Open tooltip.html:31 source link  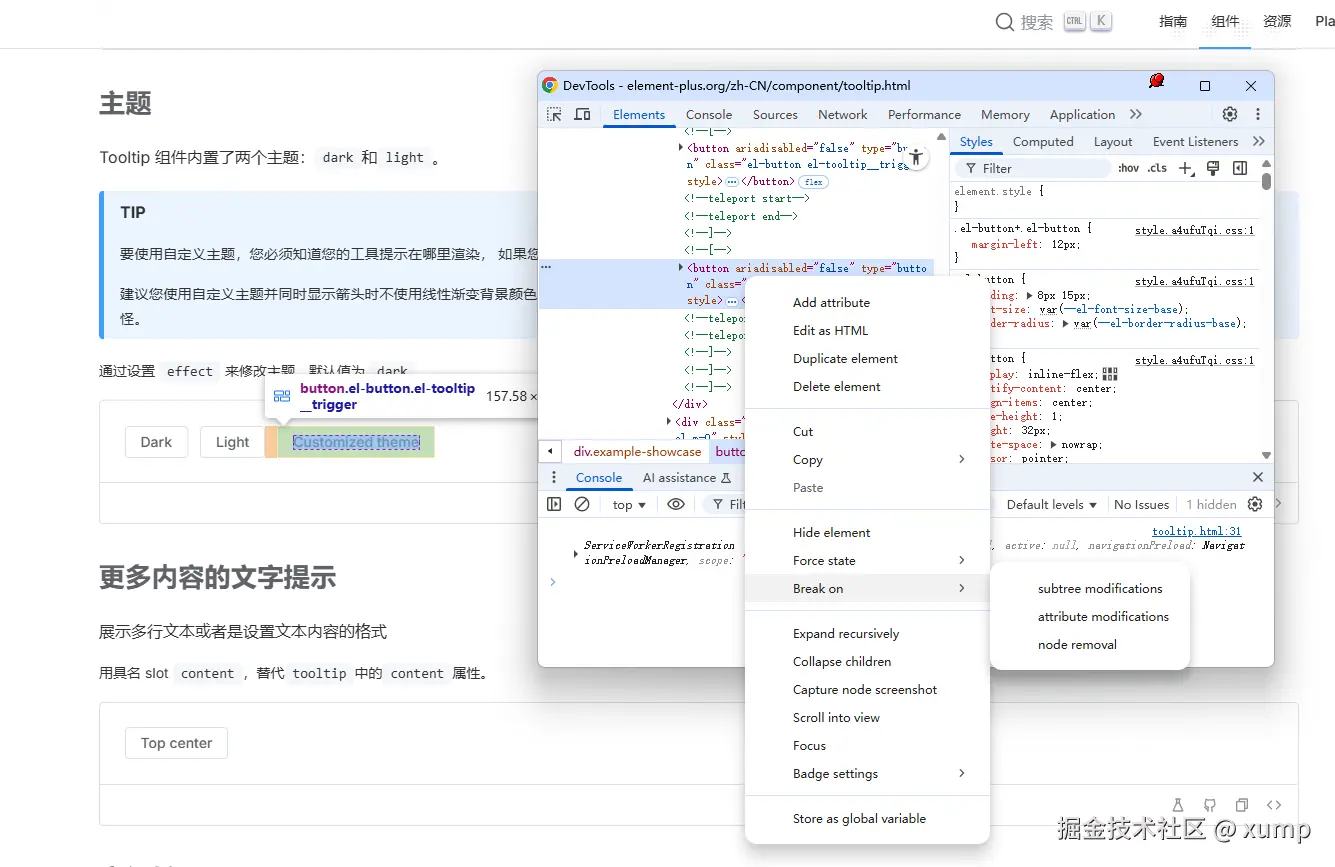tap(1197, 531)
